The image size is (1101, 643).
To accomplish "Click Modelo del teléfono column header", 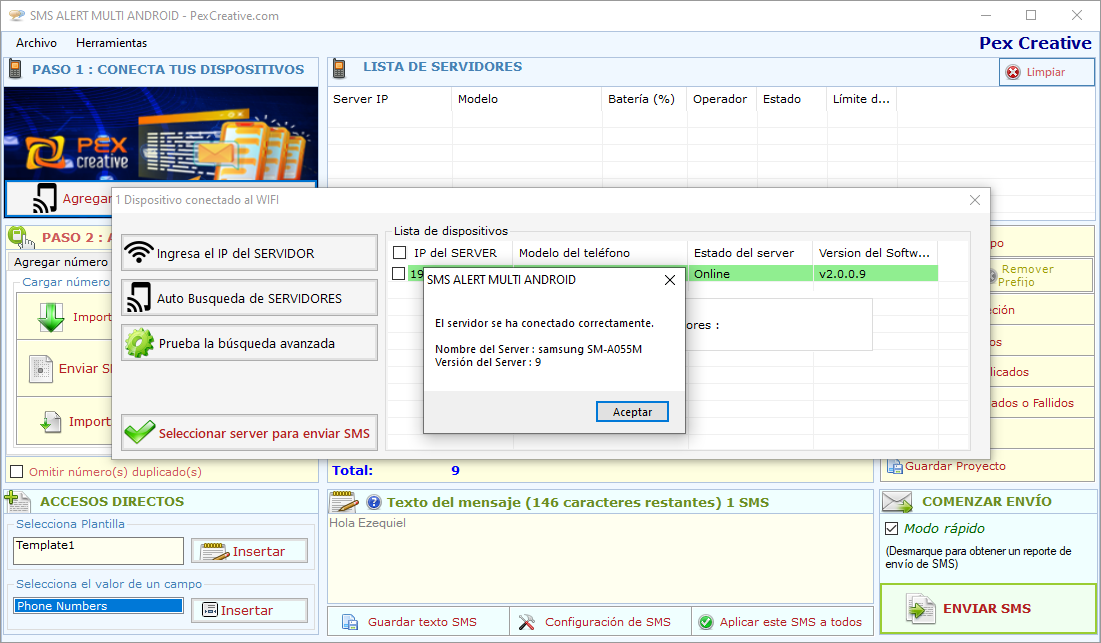I will coord(574,253).
